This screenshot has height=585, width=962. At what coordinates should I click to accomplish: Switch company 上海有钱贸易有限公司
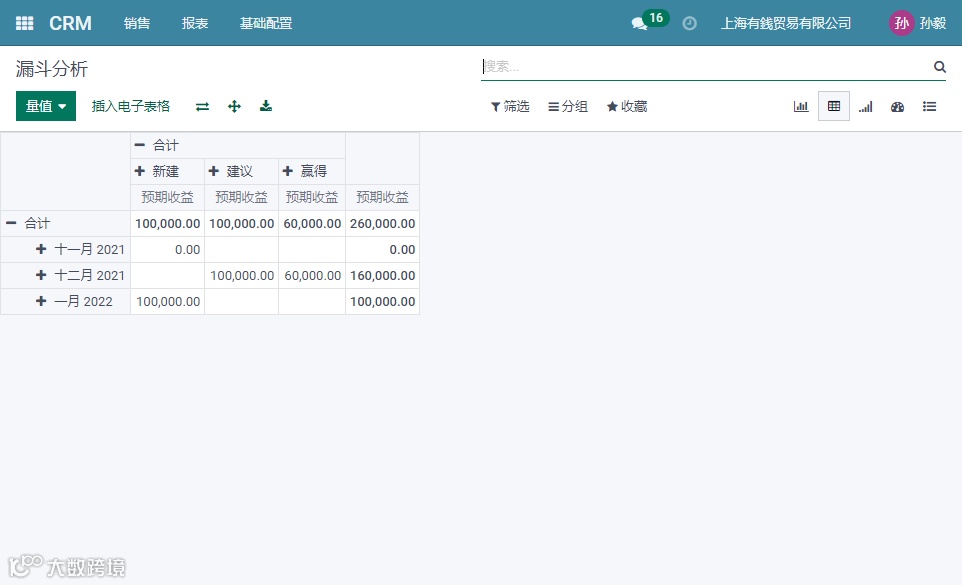pos(785,23)
